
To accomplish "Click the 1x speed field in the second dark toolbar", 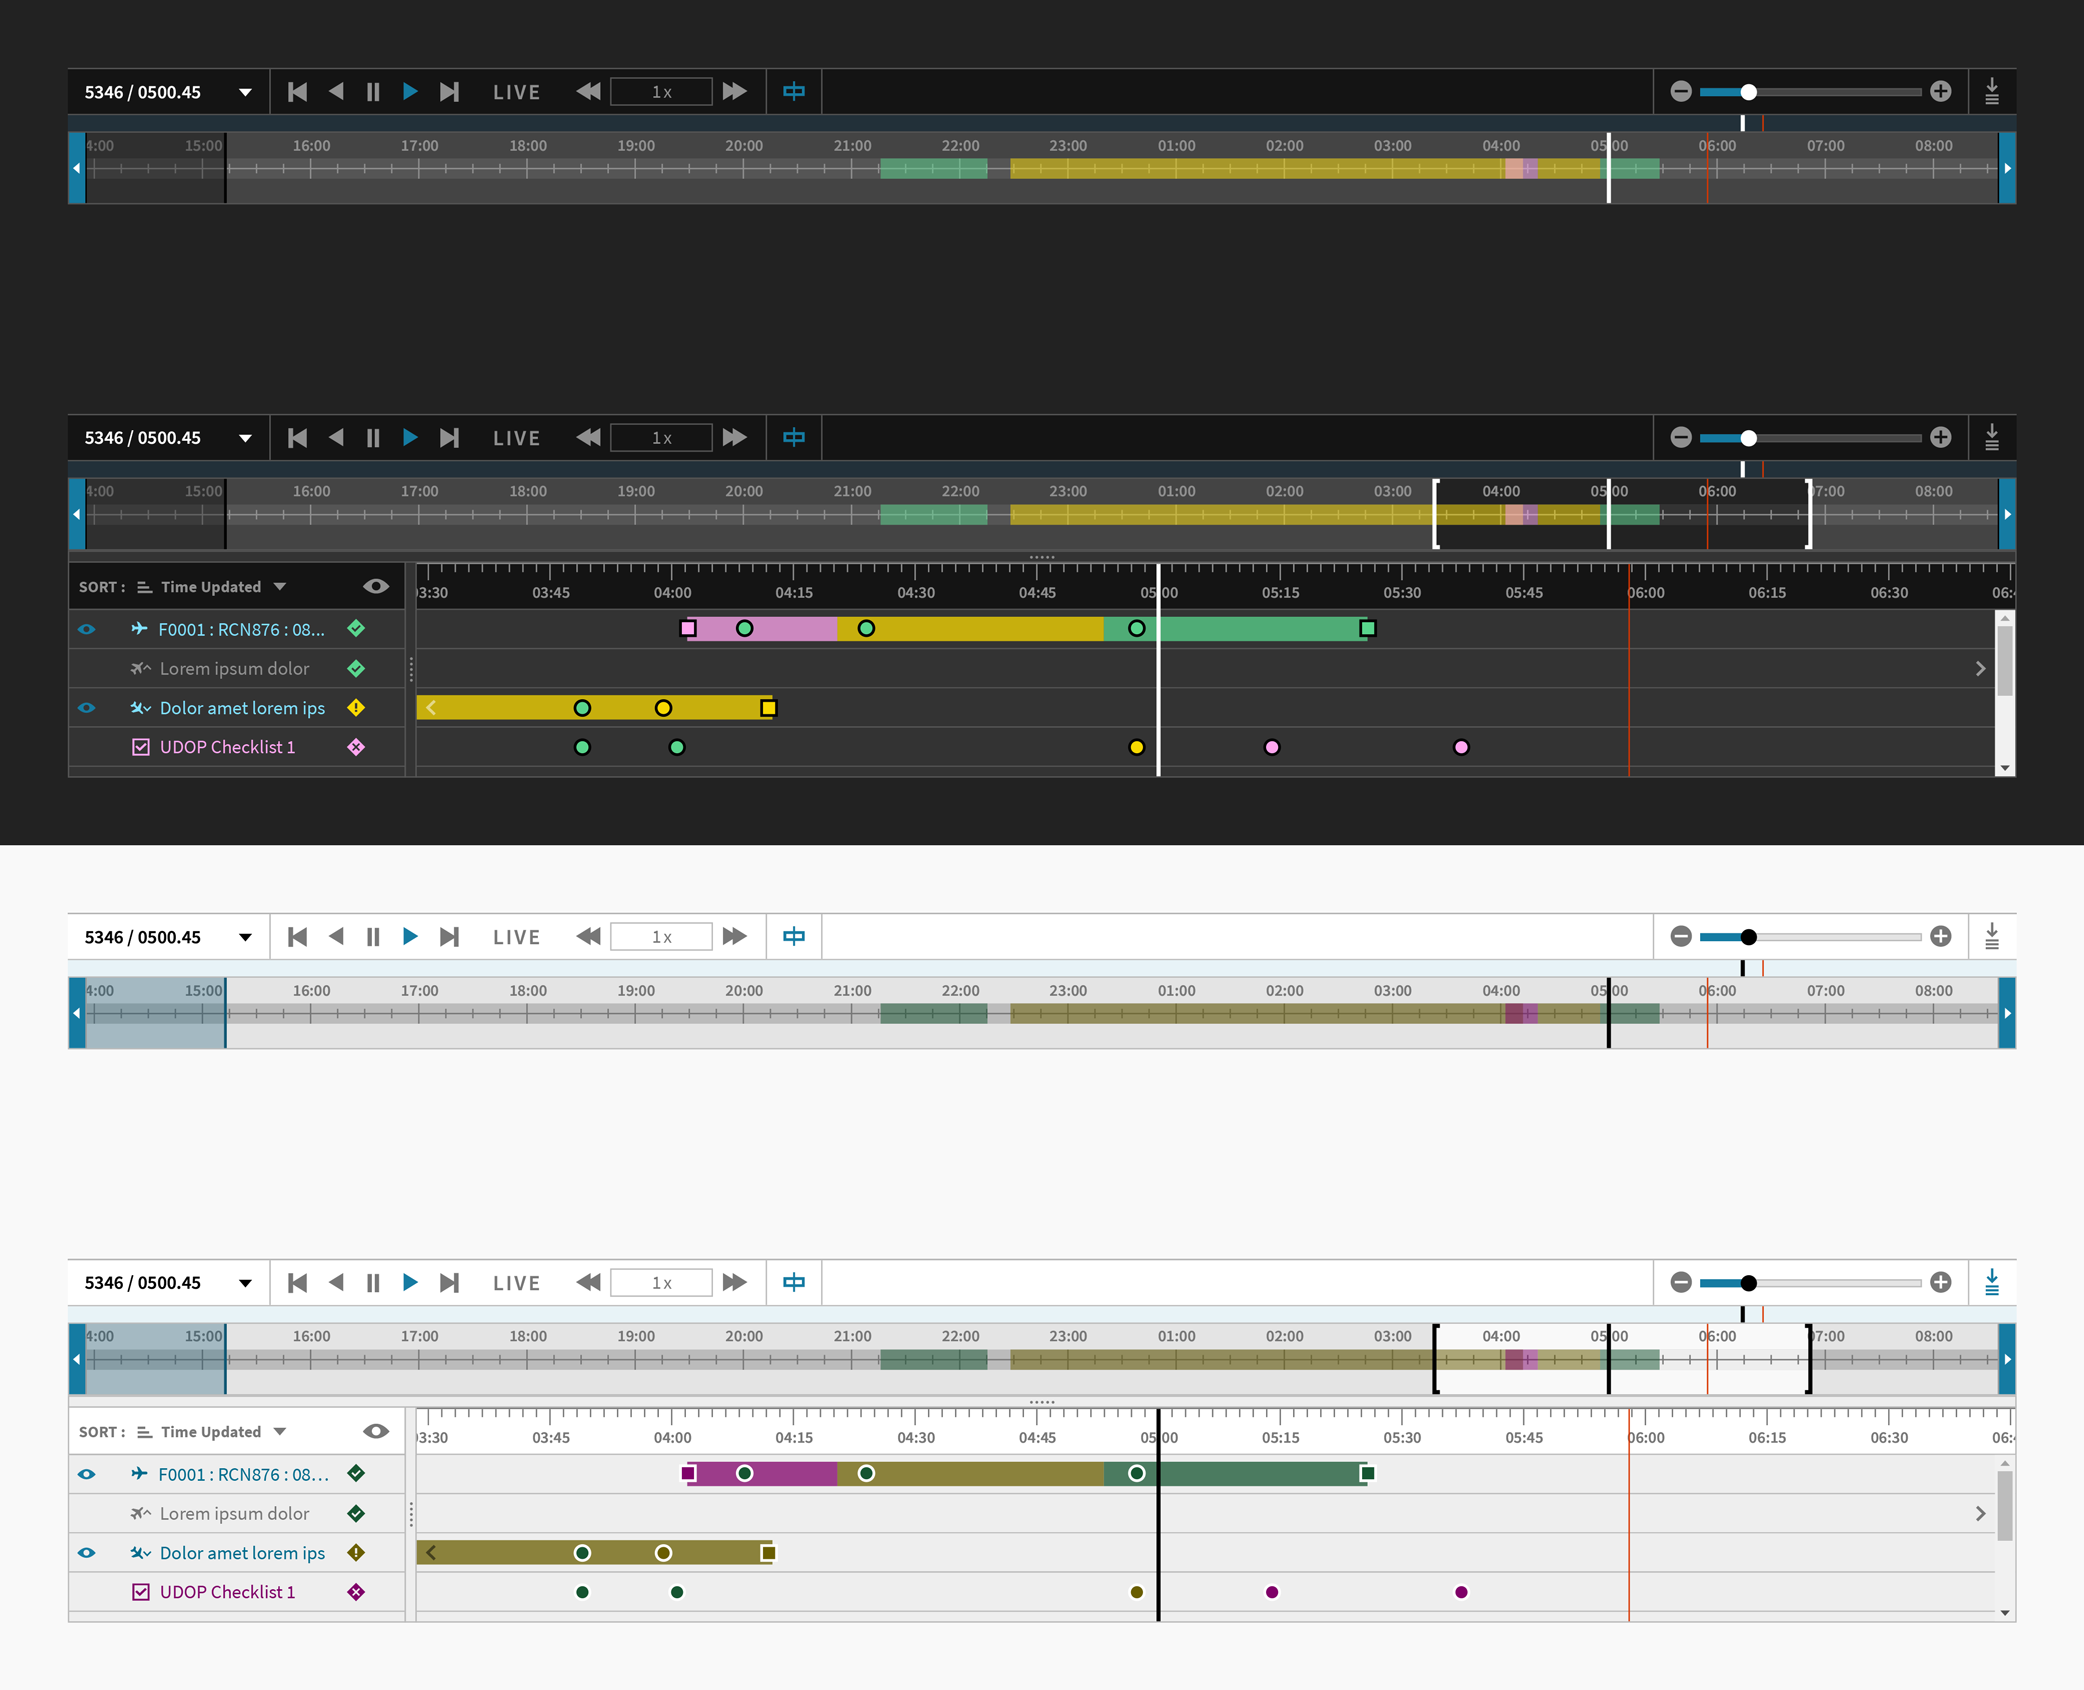I will [661, 438].
